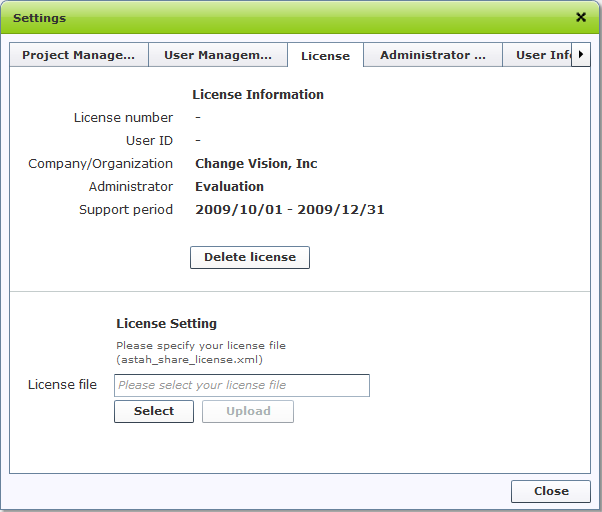Switch to the User Management tab
Viewport: 602px width, 512px height.
(218, 55)
